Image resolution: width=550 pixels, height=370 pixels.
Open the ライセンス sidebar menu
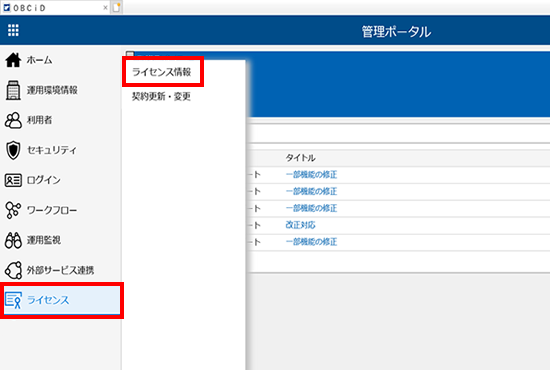tap(62, 300)
